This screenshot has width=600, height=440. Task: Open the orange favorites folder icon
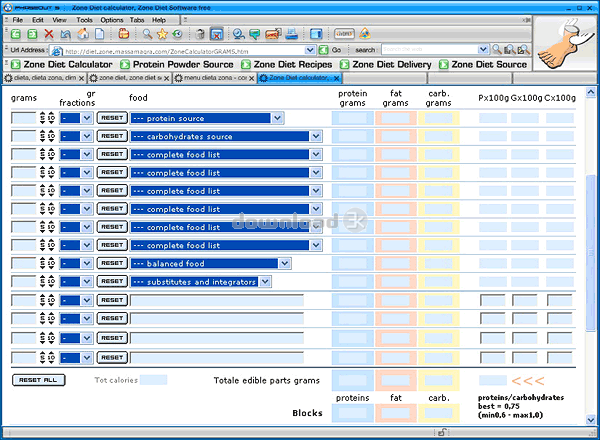(124, 34)
